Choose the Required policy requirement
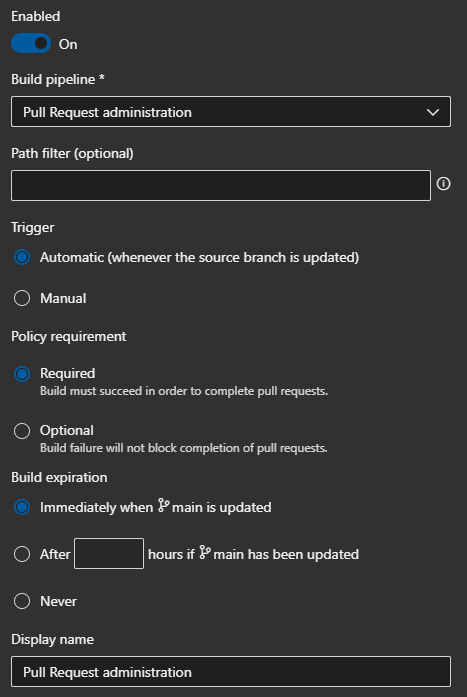 (x=22, y=374)
